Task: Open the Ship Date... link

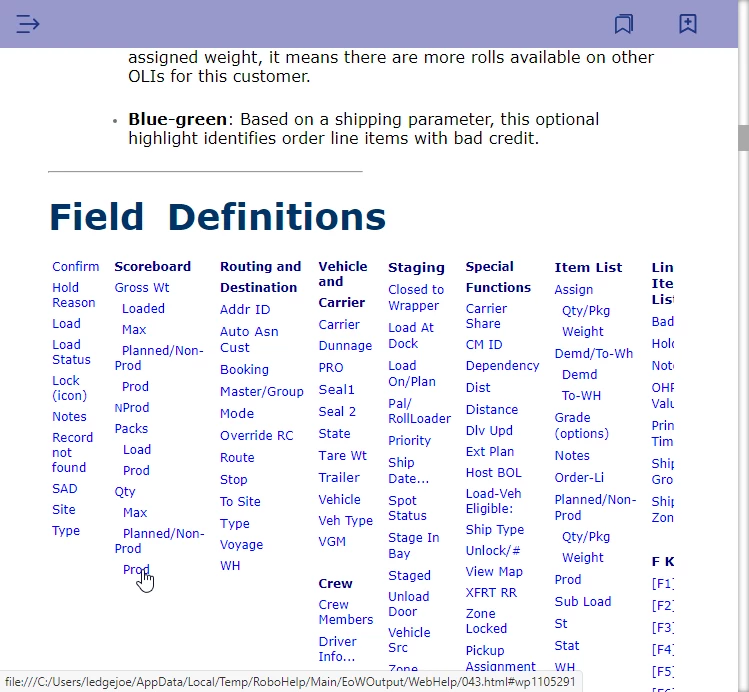Action: (409, 470)
